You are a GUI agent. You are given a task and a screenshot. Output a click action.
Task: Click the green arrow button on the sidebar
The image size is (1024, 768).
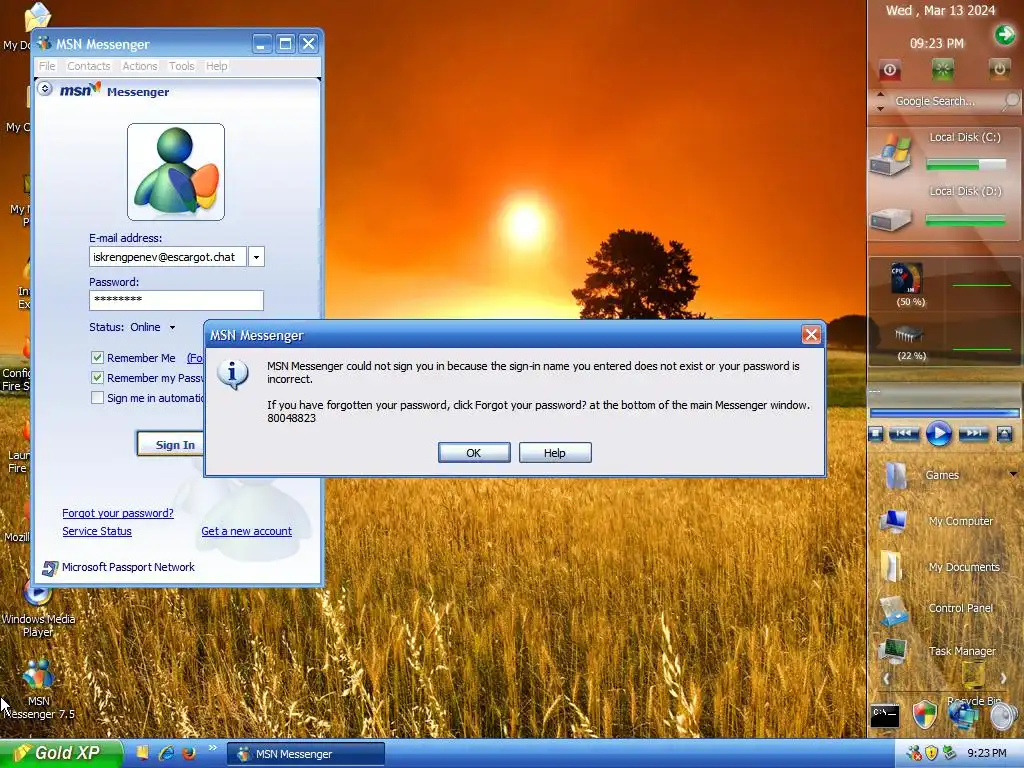(1004, 34)
